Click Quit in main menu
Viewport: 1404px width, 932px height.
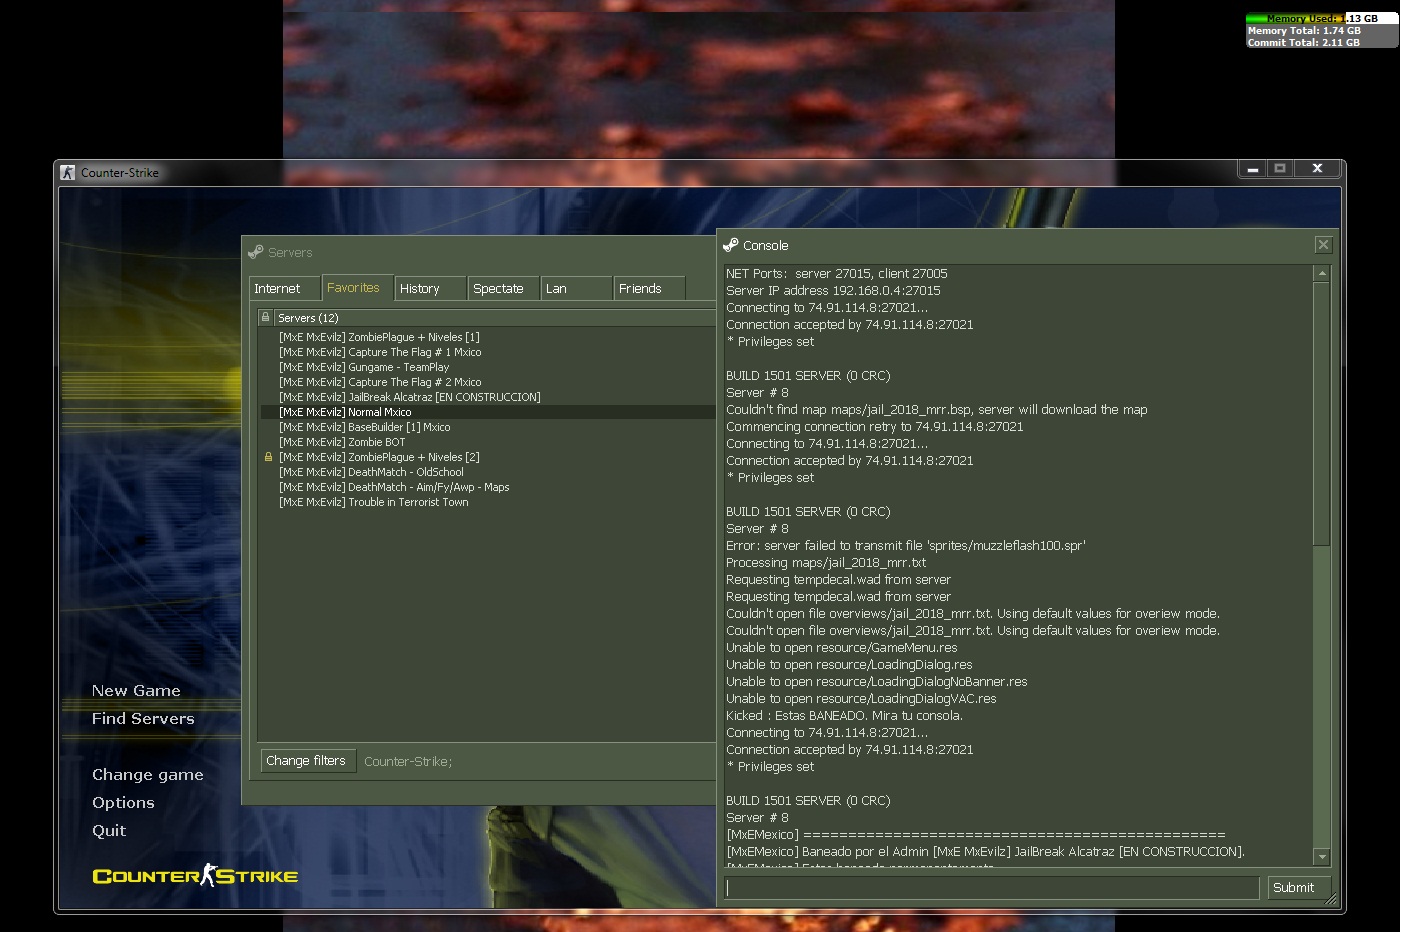(109, 831)
